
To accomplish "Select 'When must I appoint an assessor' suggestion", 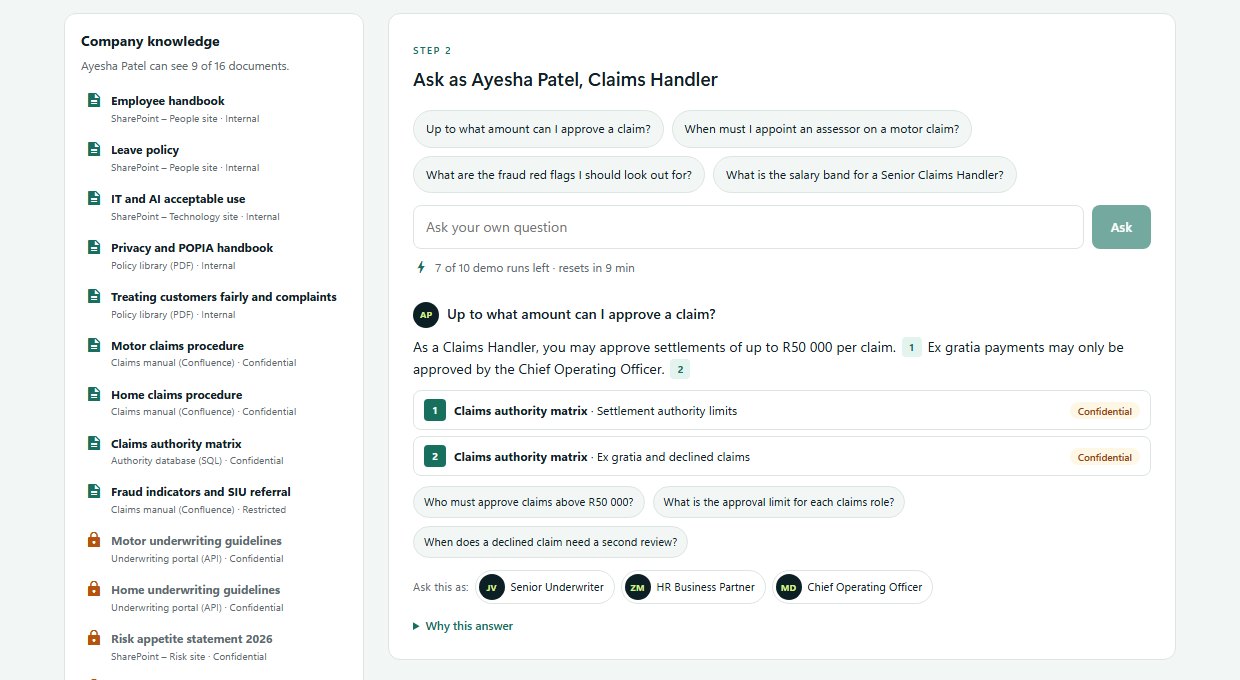I will pos(822,129).
